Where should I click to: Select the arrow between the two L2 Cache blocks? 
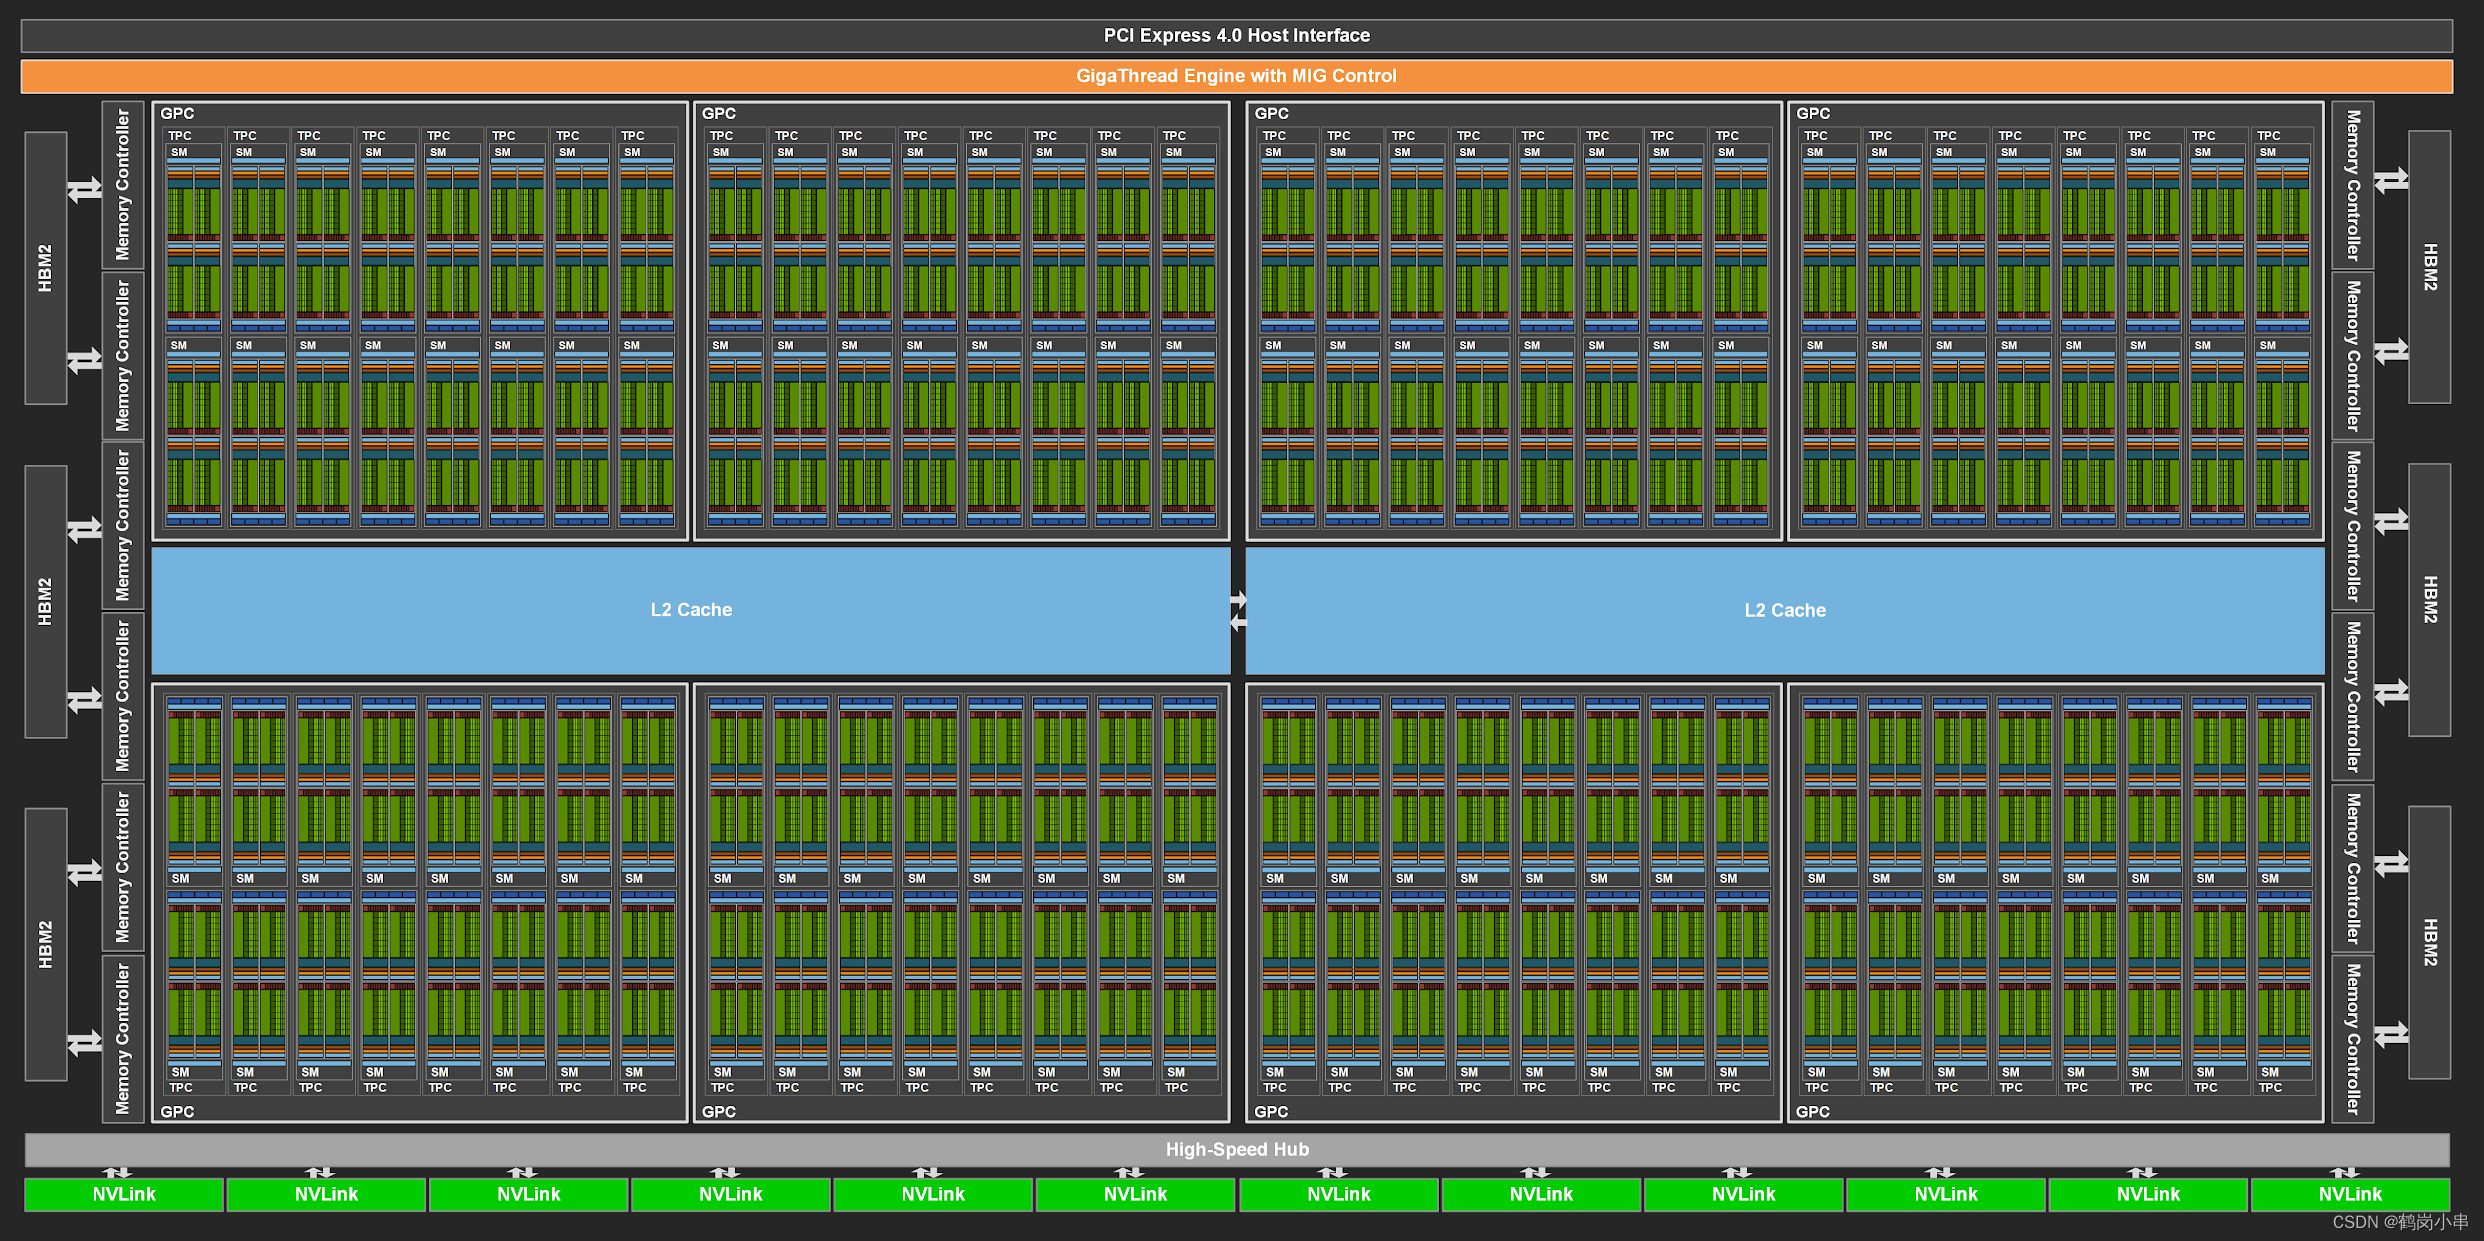(x=1238, y=609)
